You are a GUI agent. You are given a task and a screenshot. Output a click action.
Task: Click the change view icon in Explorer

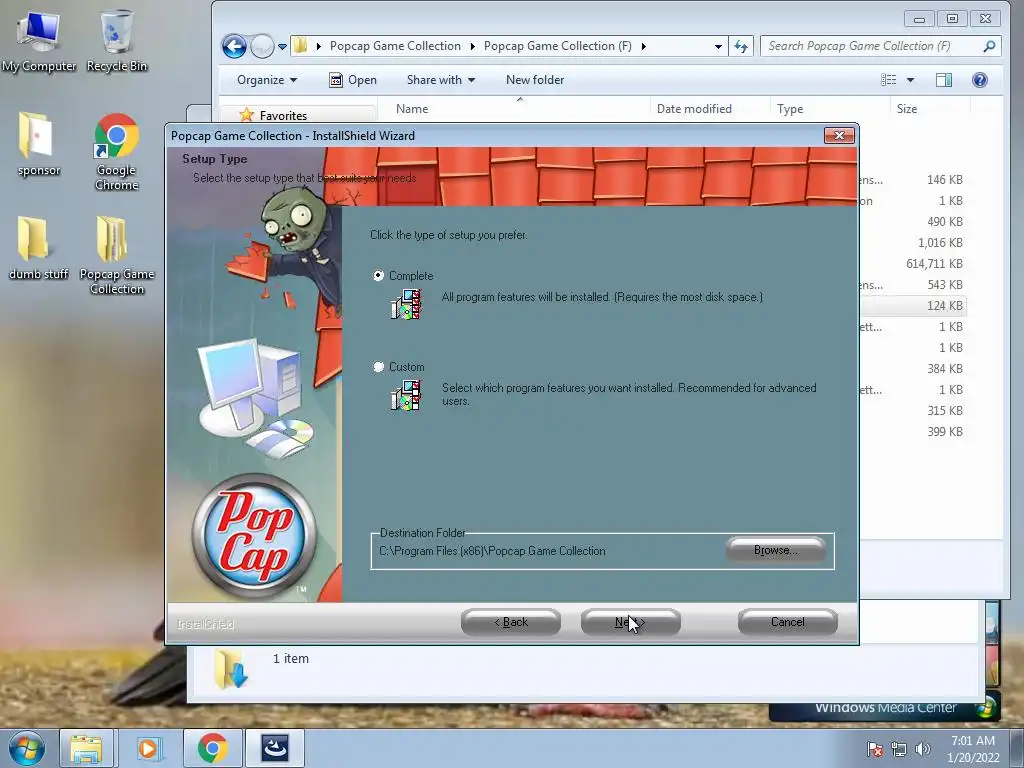889,80
